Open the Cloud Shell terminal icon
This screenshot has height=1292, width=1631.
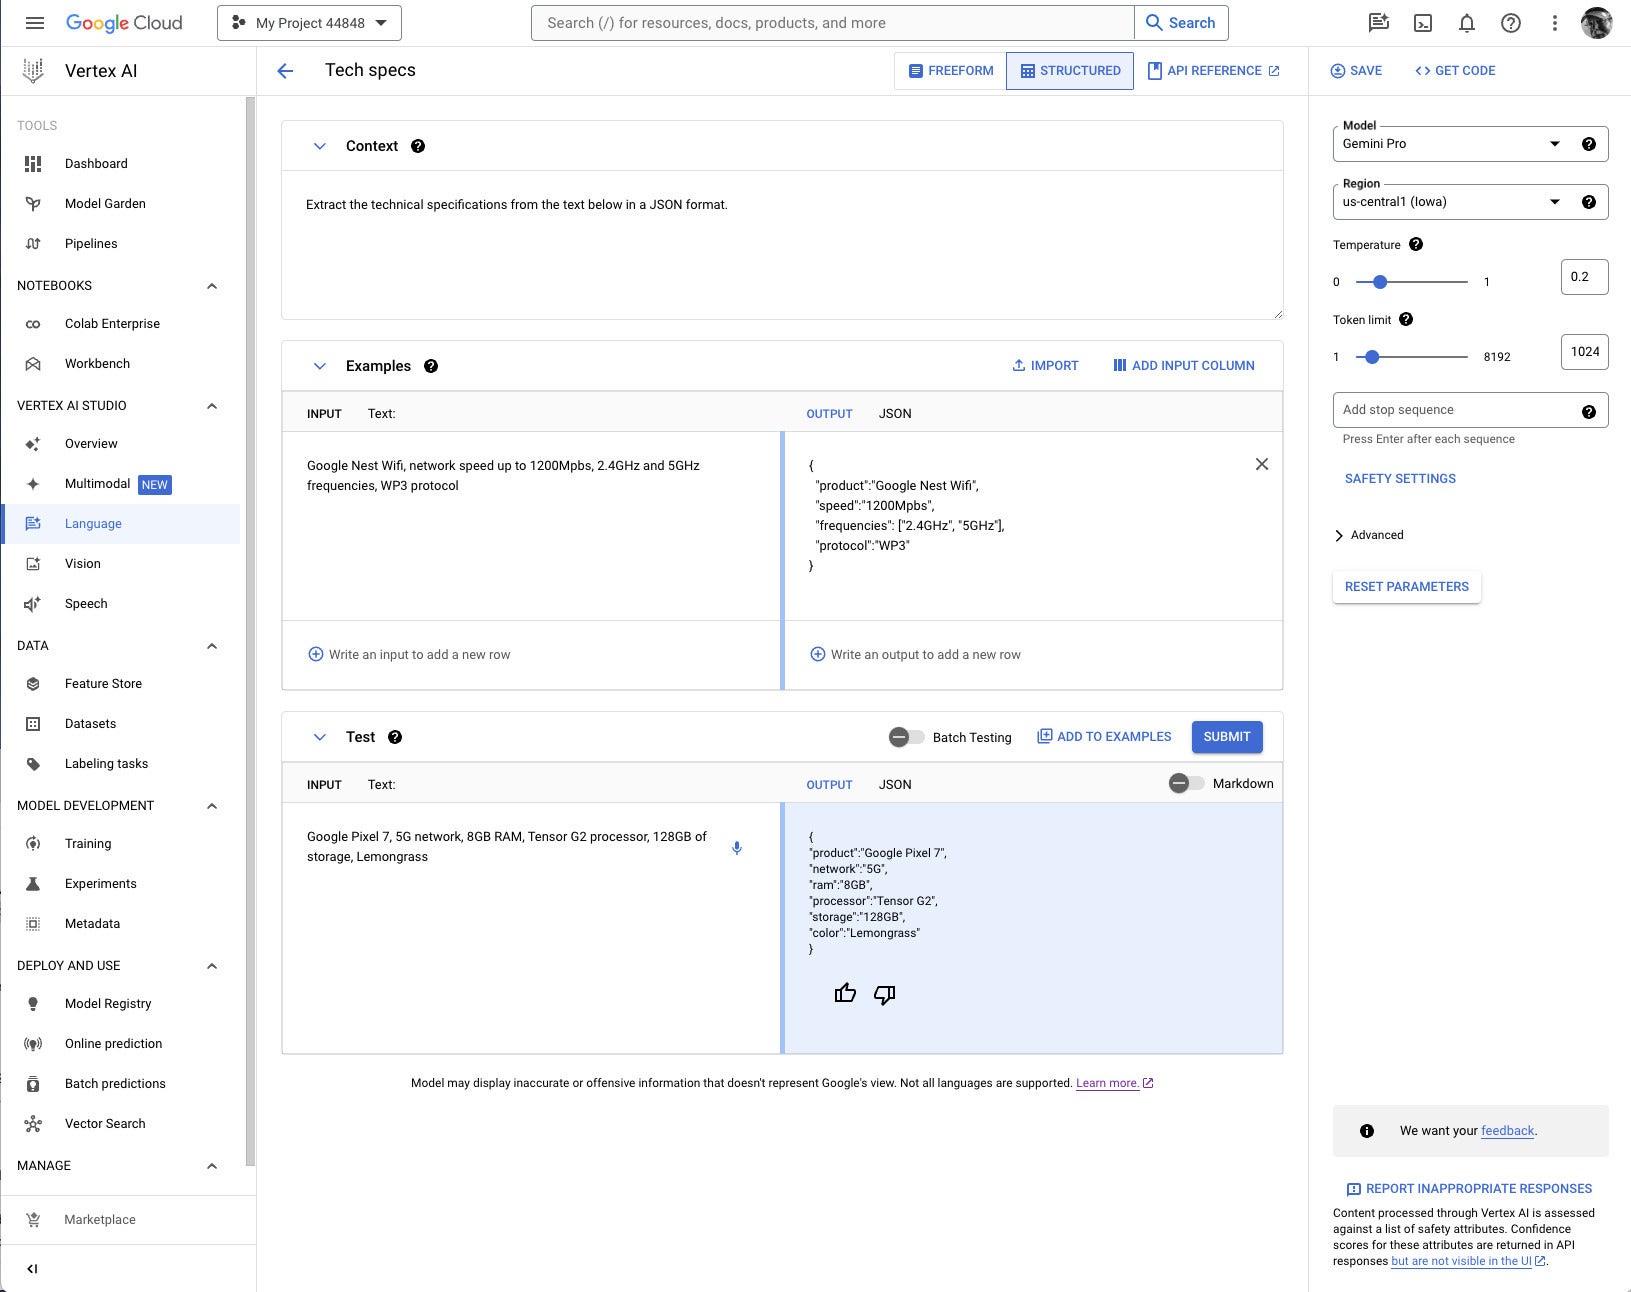point(1423,23)
